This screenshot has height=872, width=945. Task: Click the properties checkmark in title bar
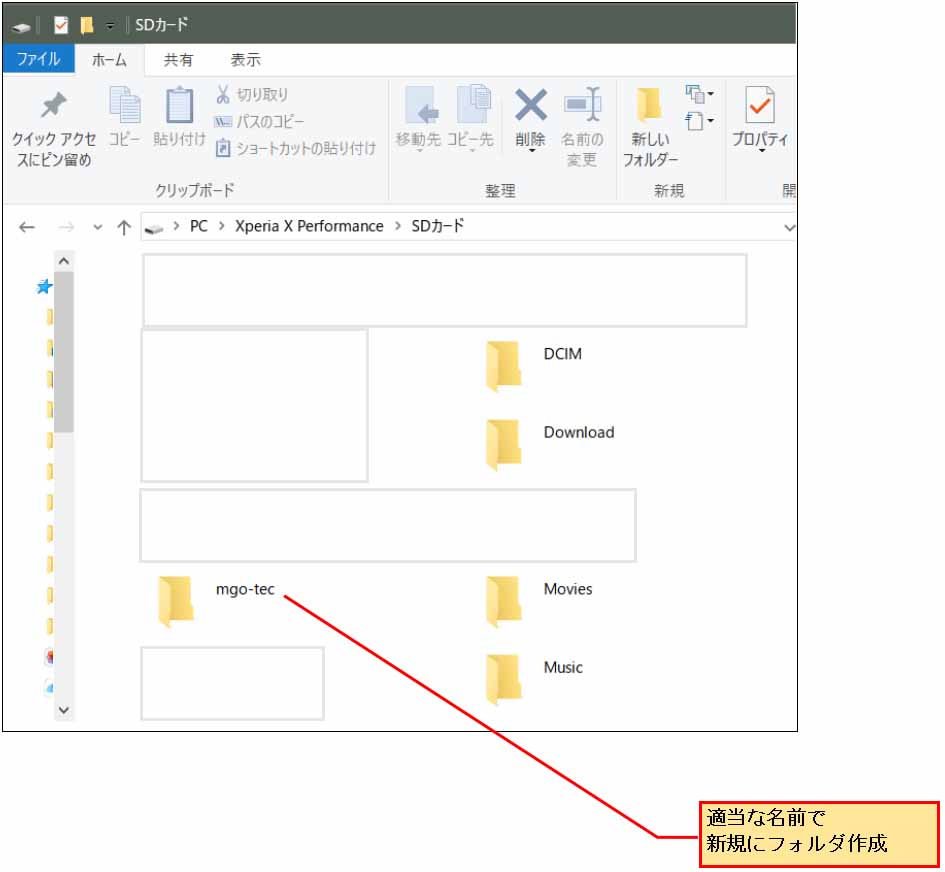61,25
